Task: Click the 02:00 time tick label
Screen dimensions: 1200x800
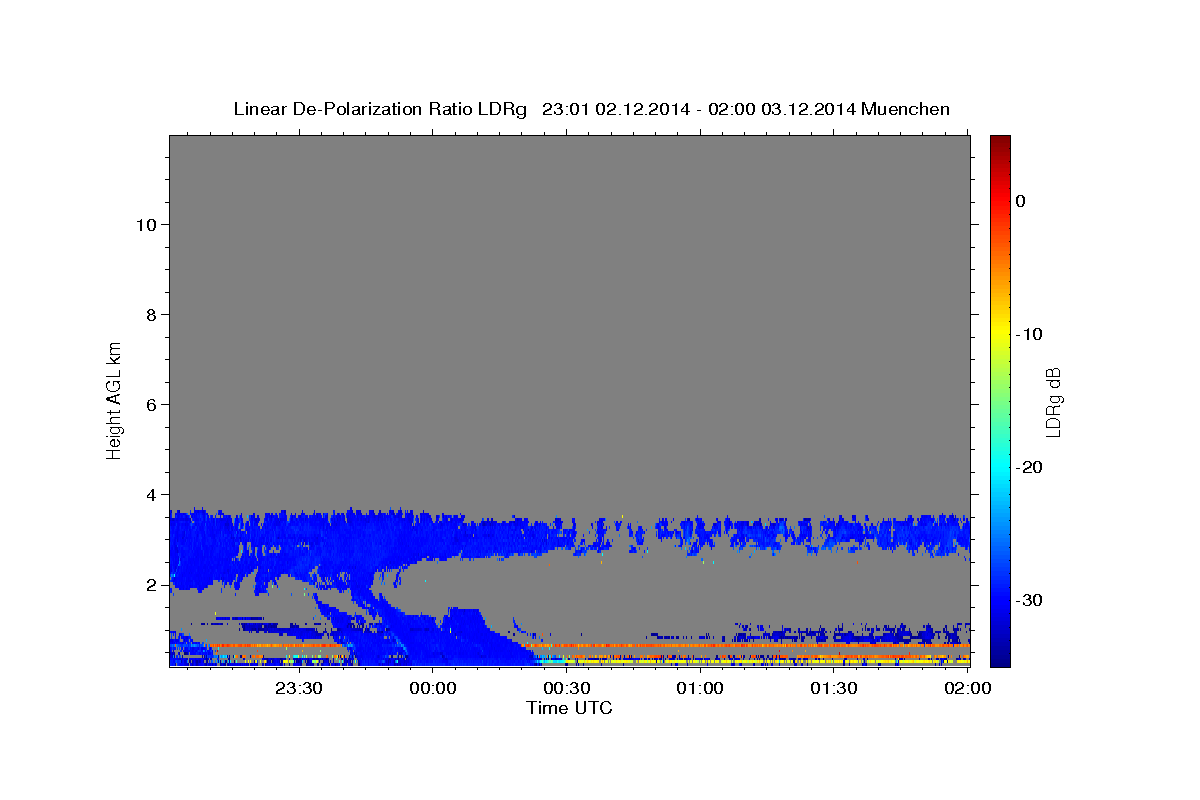Action: click(x=966, y=688)
